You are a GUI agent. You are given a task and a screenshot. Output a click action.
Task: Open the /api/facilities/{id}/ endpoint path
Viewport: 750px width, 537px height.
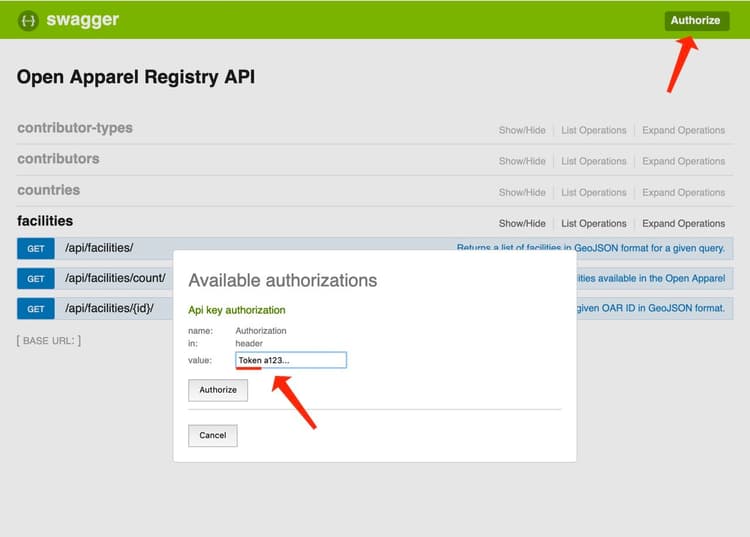109,308
